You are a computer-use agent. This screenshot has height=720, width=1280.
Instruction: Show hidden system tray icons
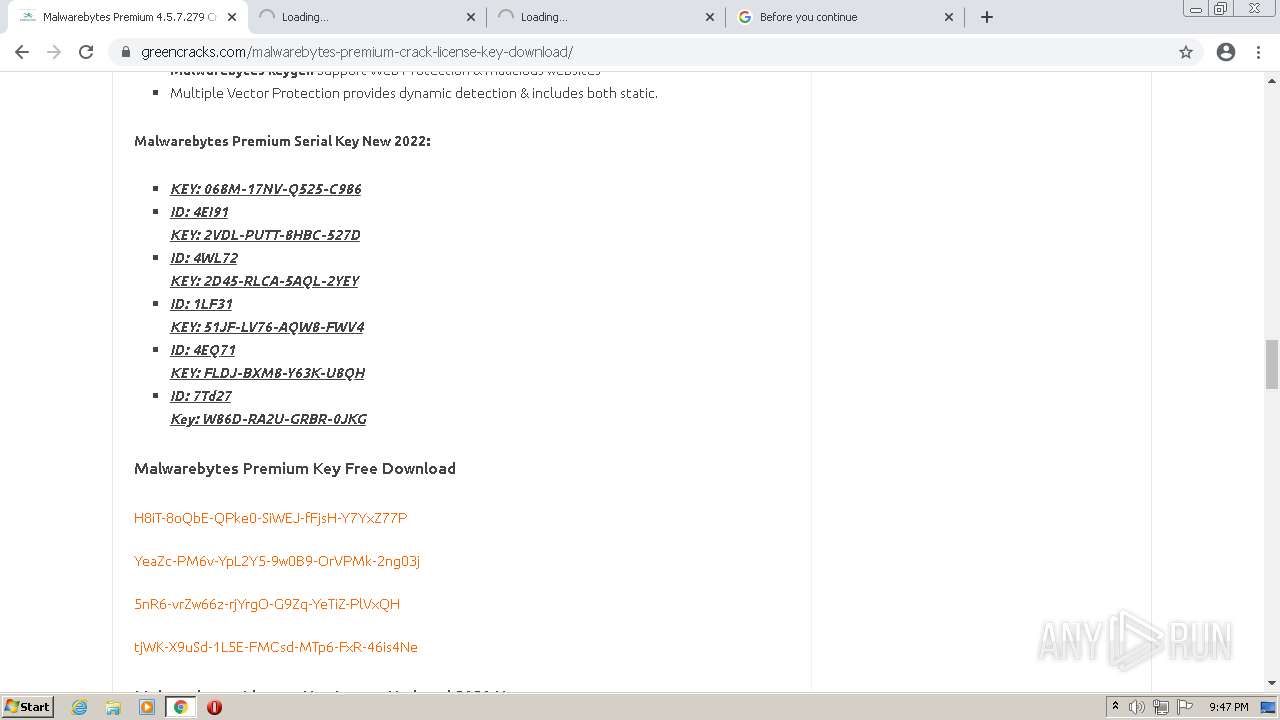pyautogui.click(x=1115, y=707)
